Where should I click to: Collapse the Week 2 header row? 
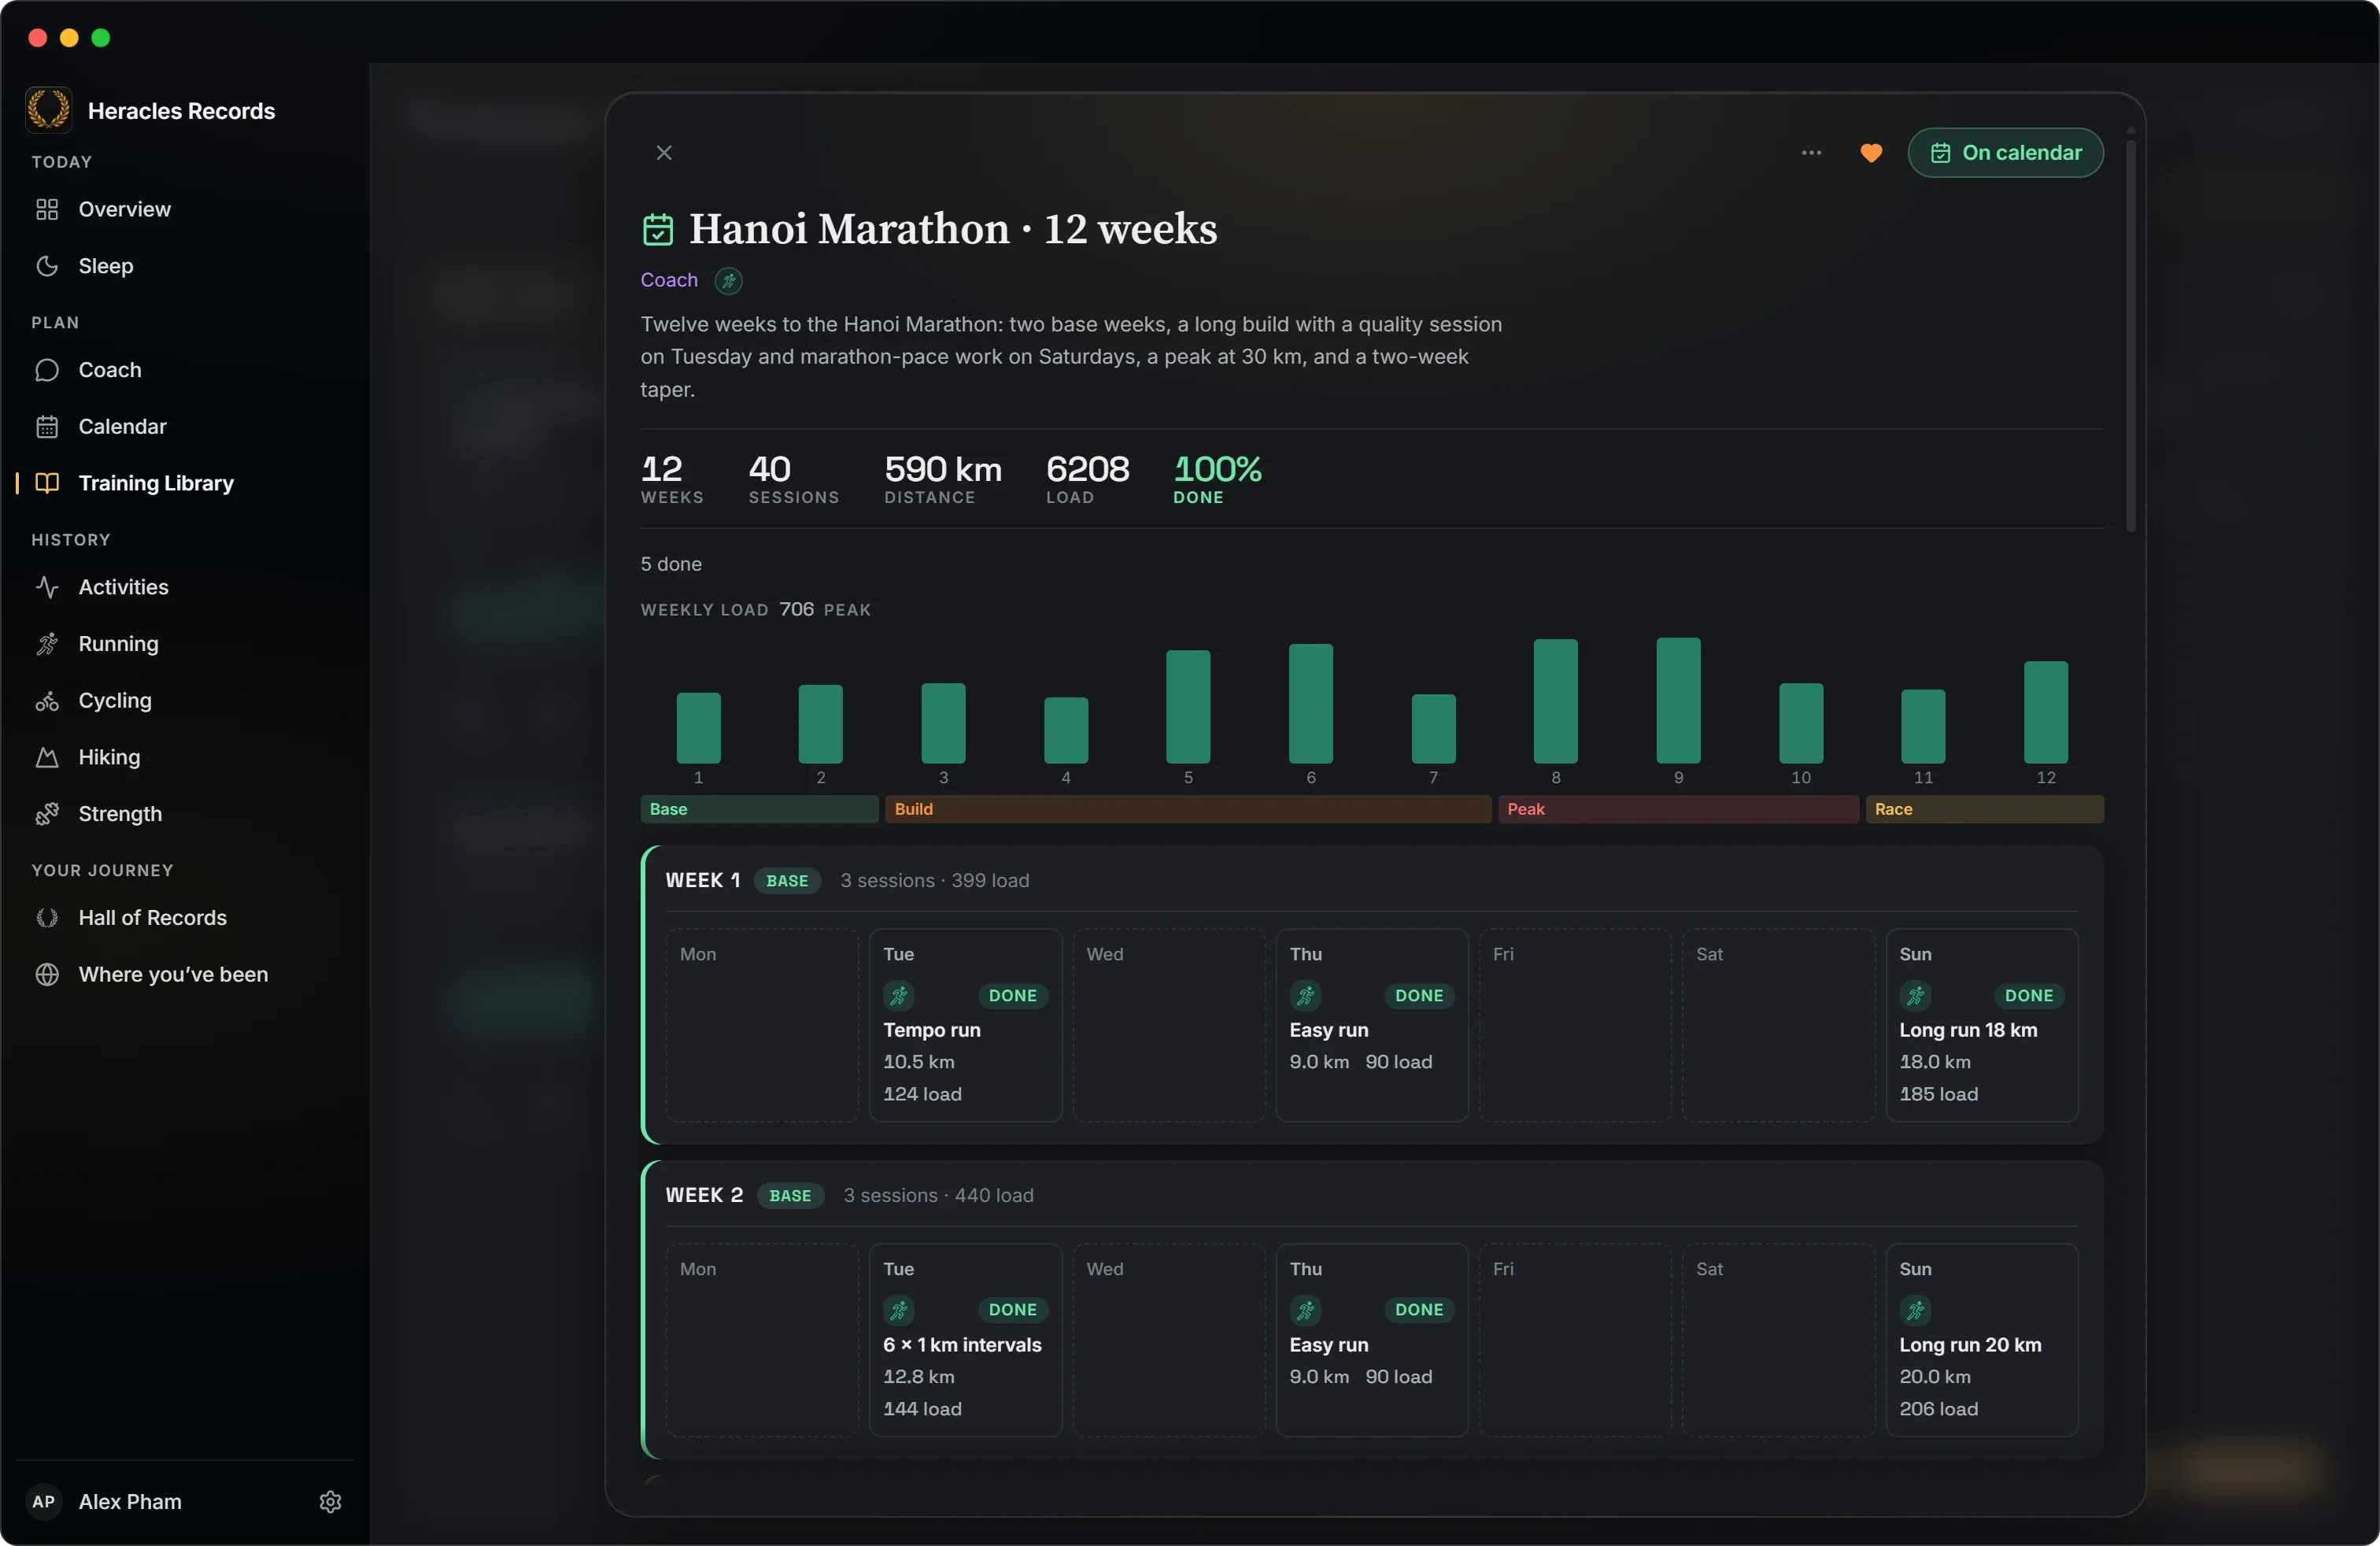click(1372, 1196)
